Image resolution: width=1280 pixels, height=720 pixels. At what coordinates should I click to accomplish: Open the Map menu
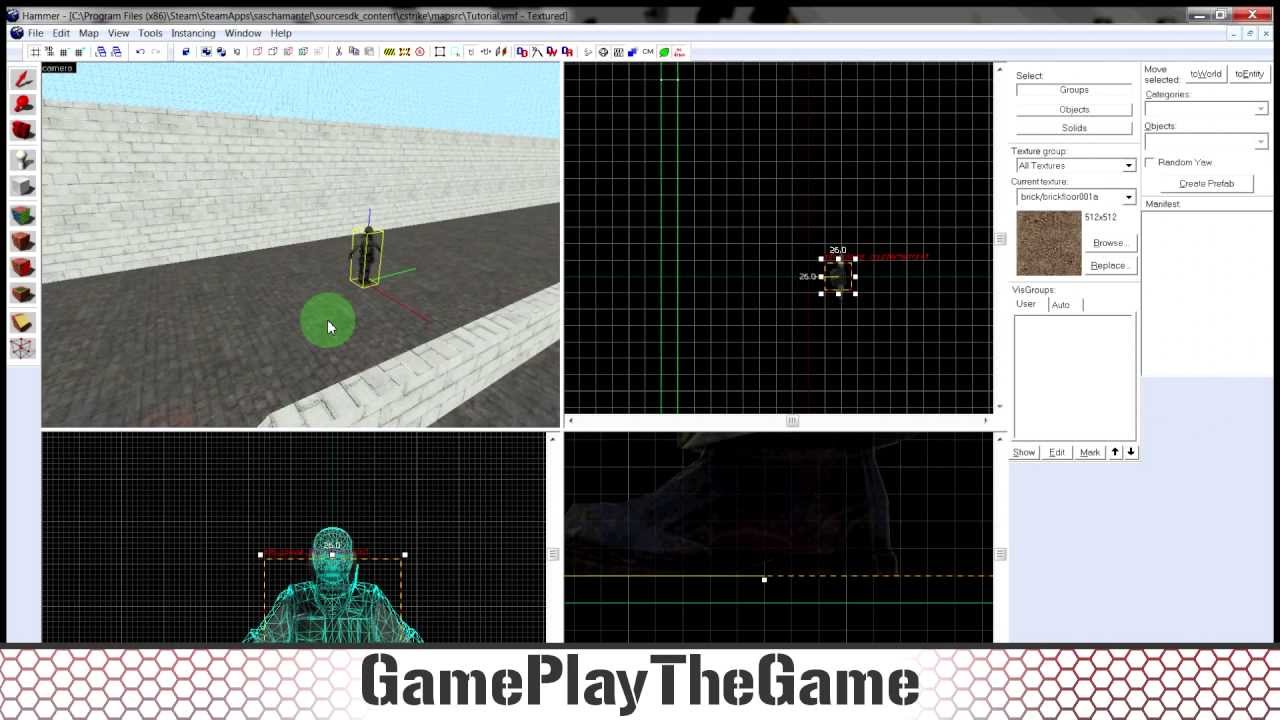(89, 33)
